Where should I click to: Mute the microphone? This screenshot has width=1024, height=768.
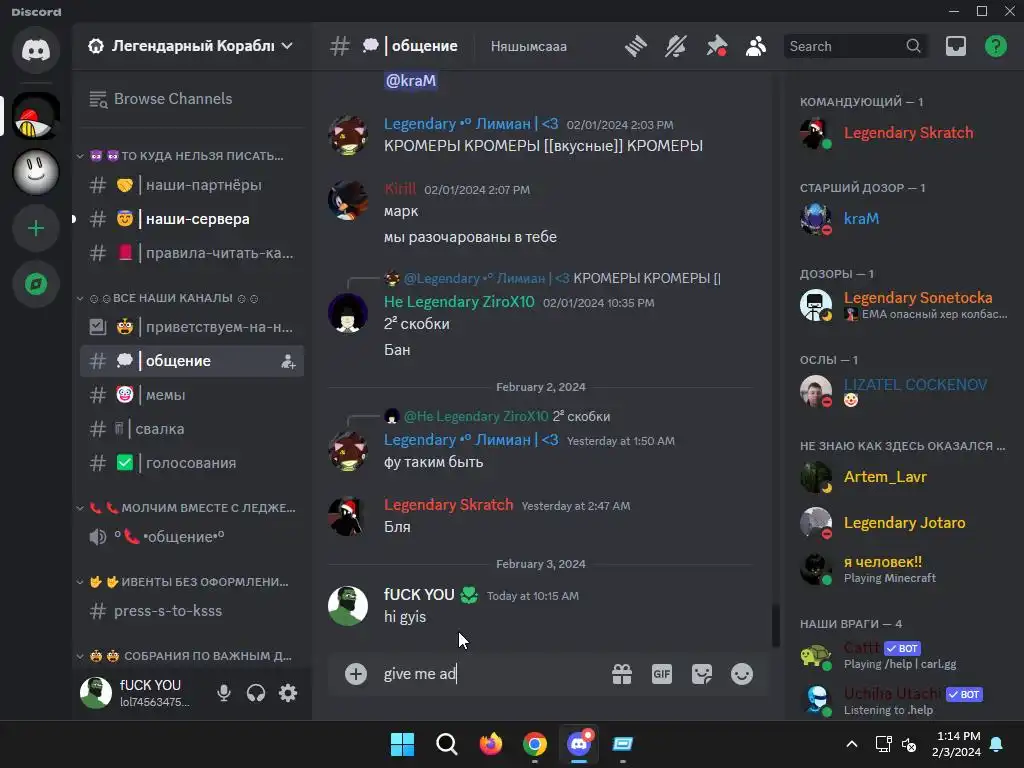pos(223,692)
